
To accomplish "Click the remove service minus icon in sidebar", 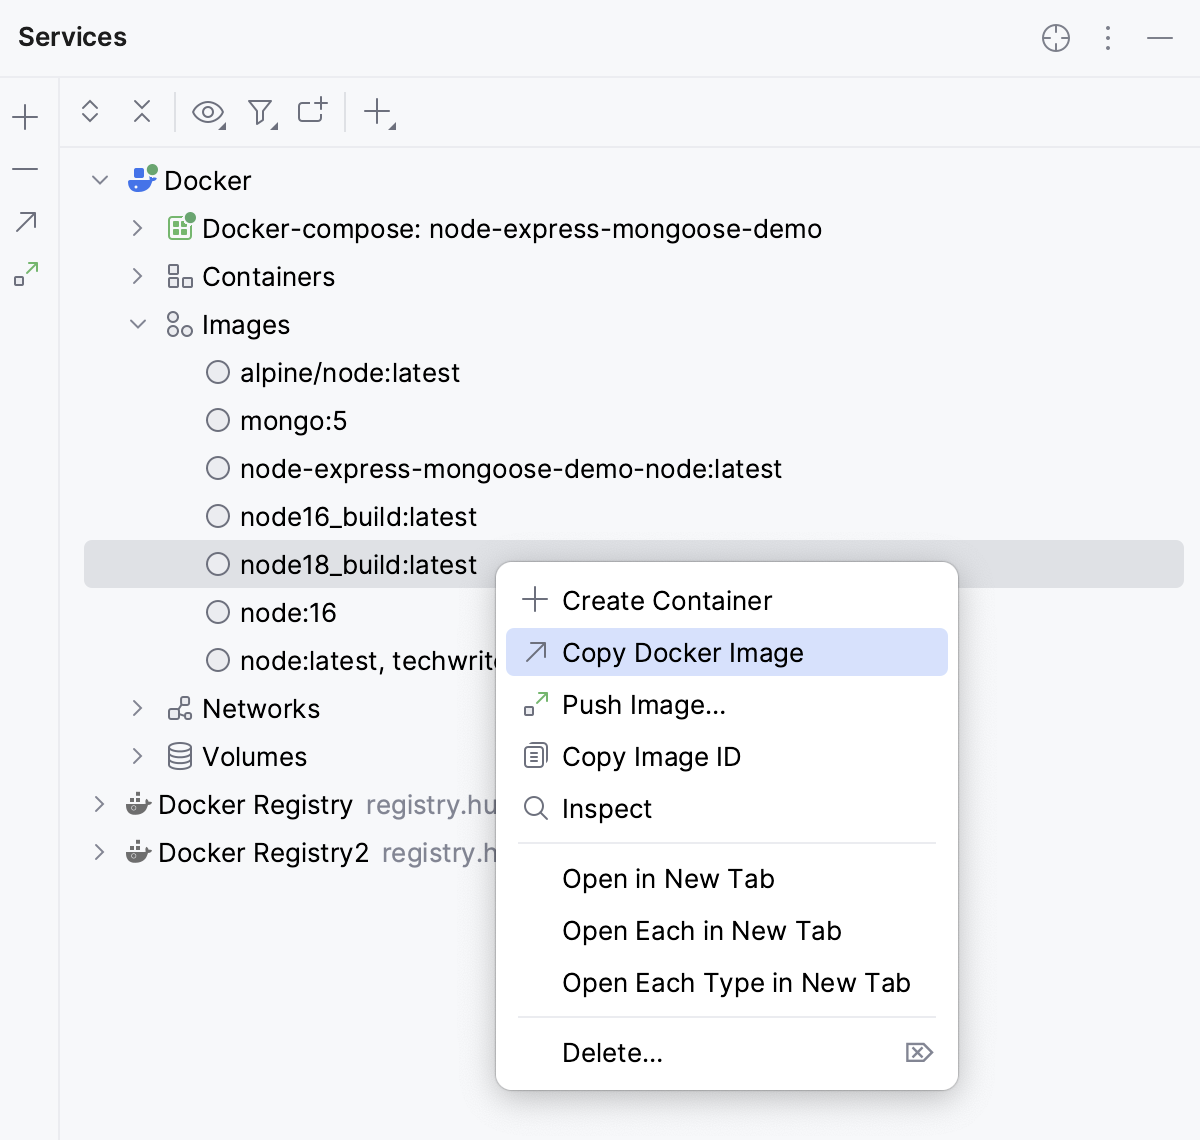I will (24, 168).
